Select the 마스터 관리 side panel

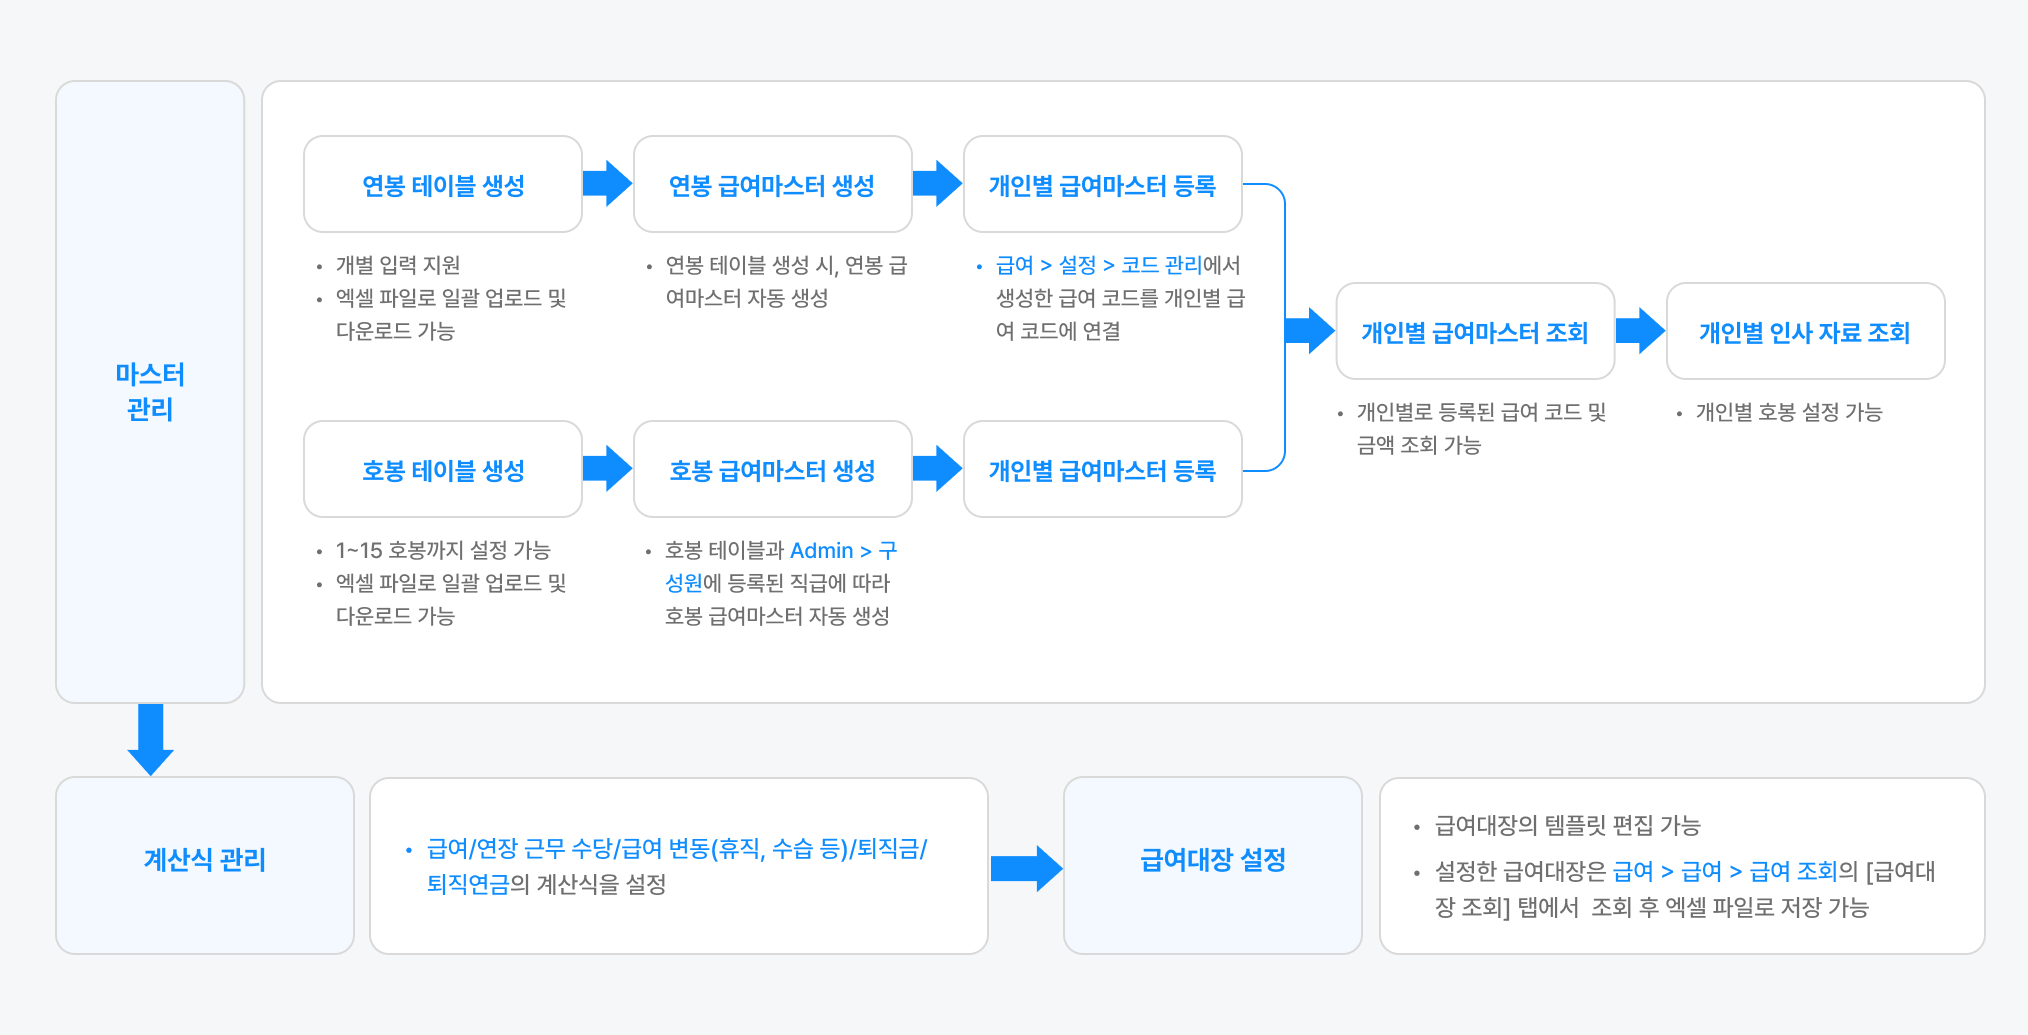[150, 392]
